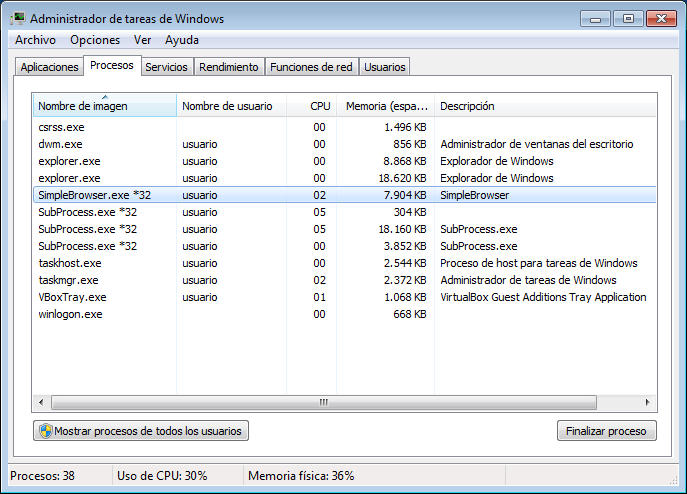687x494 pixels.
Task: Maximize the Task Manager window
Action: pos(628,19)
